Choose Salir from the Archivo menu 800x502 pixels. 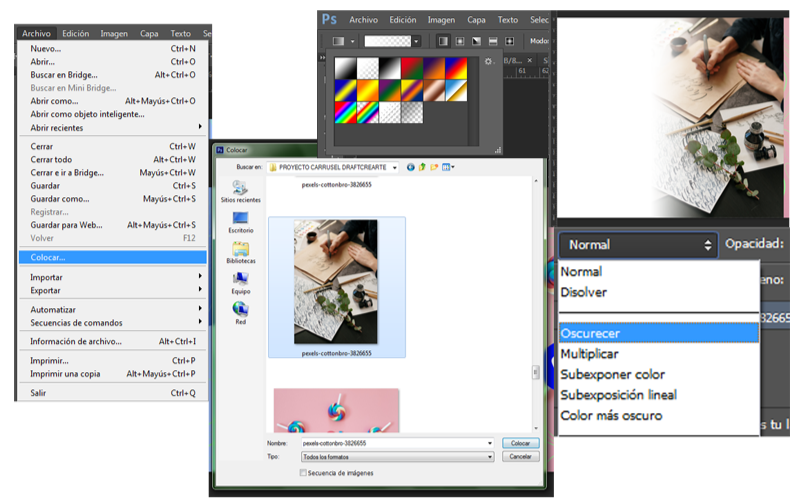tap(113, 393)
